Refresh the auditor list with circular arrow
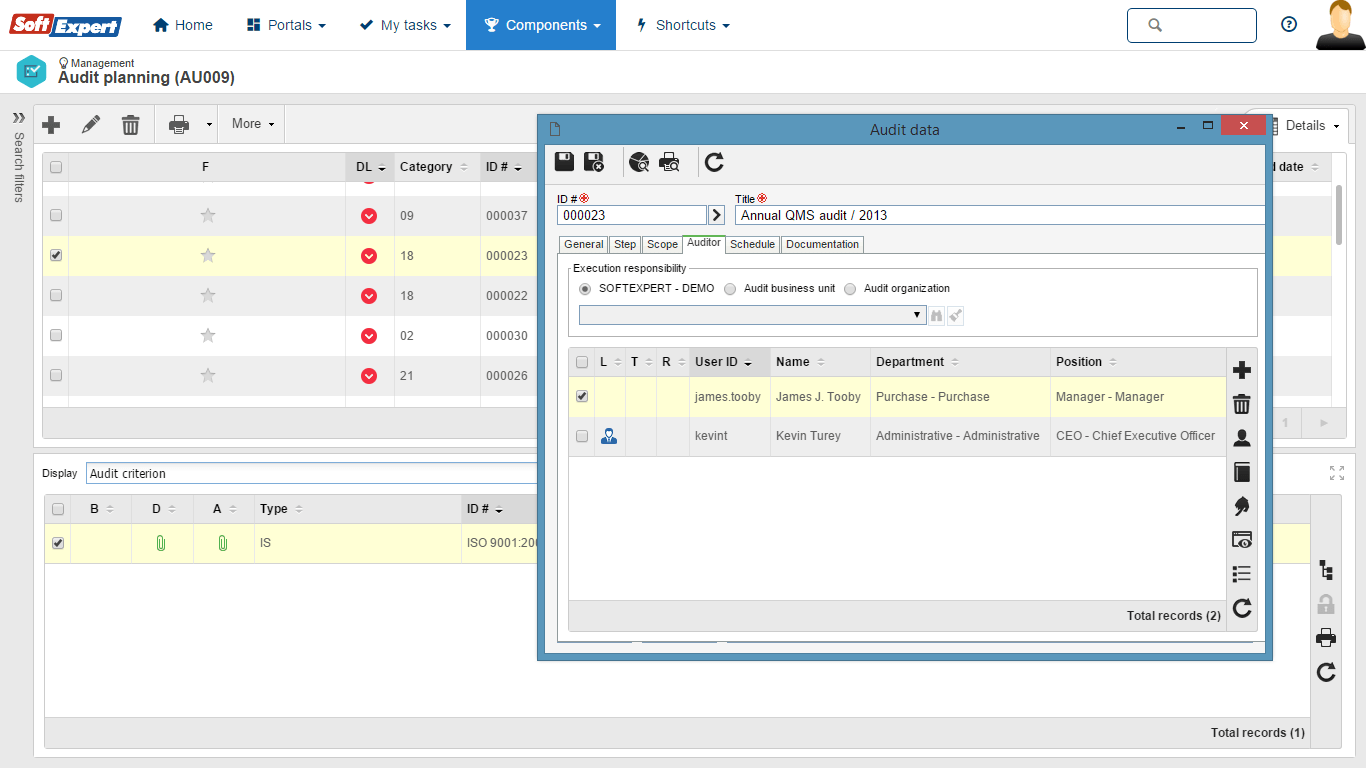 (1242, 608)
